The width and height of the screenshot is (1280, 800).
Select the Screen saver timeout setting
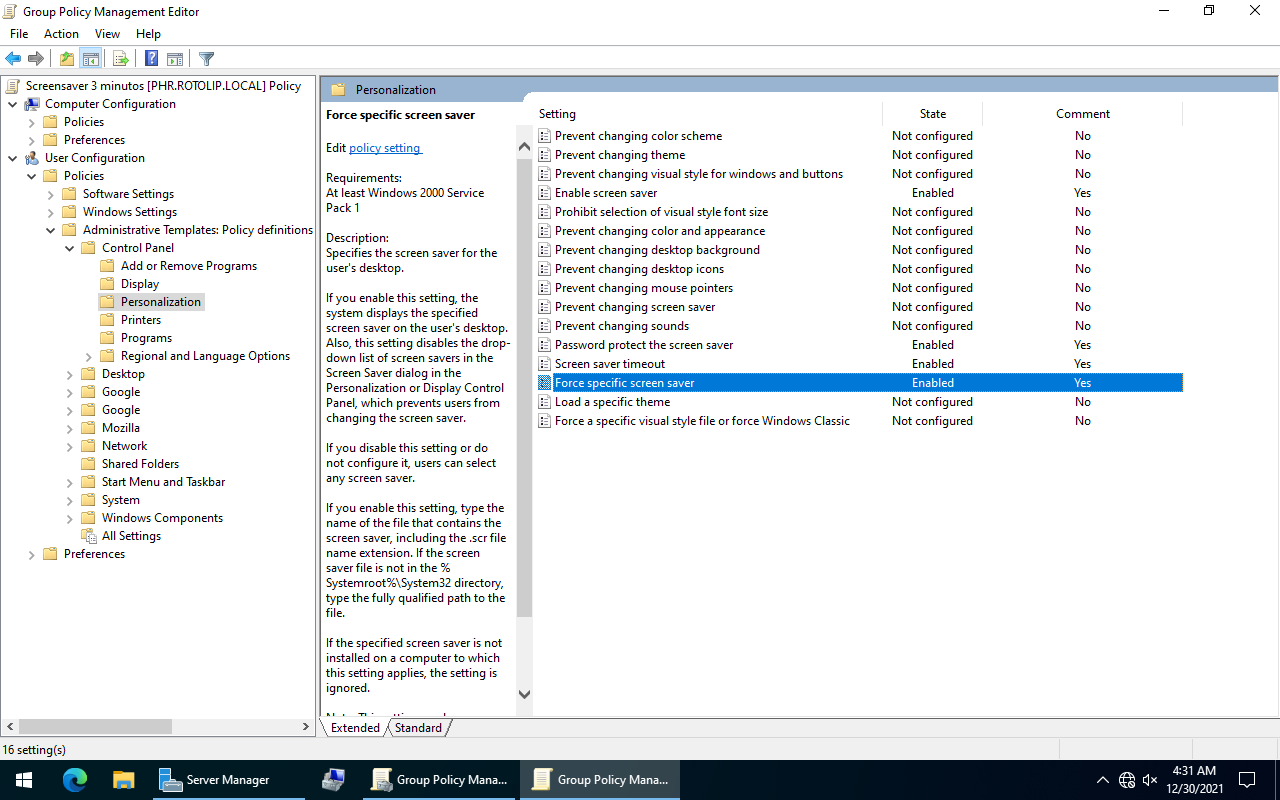point(609,364)
